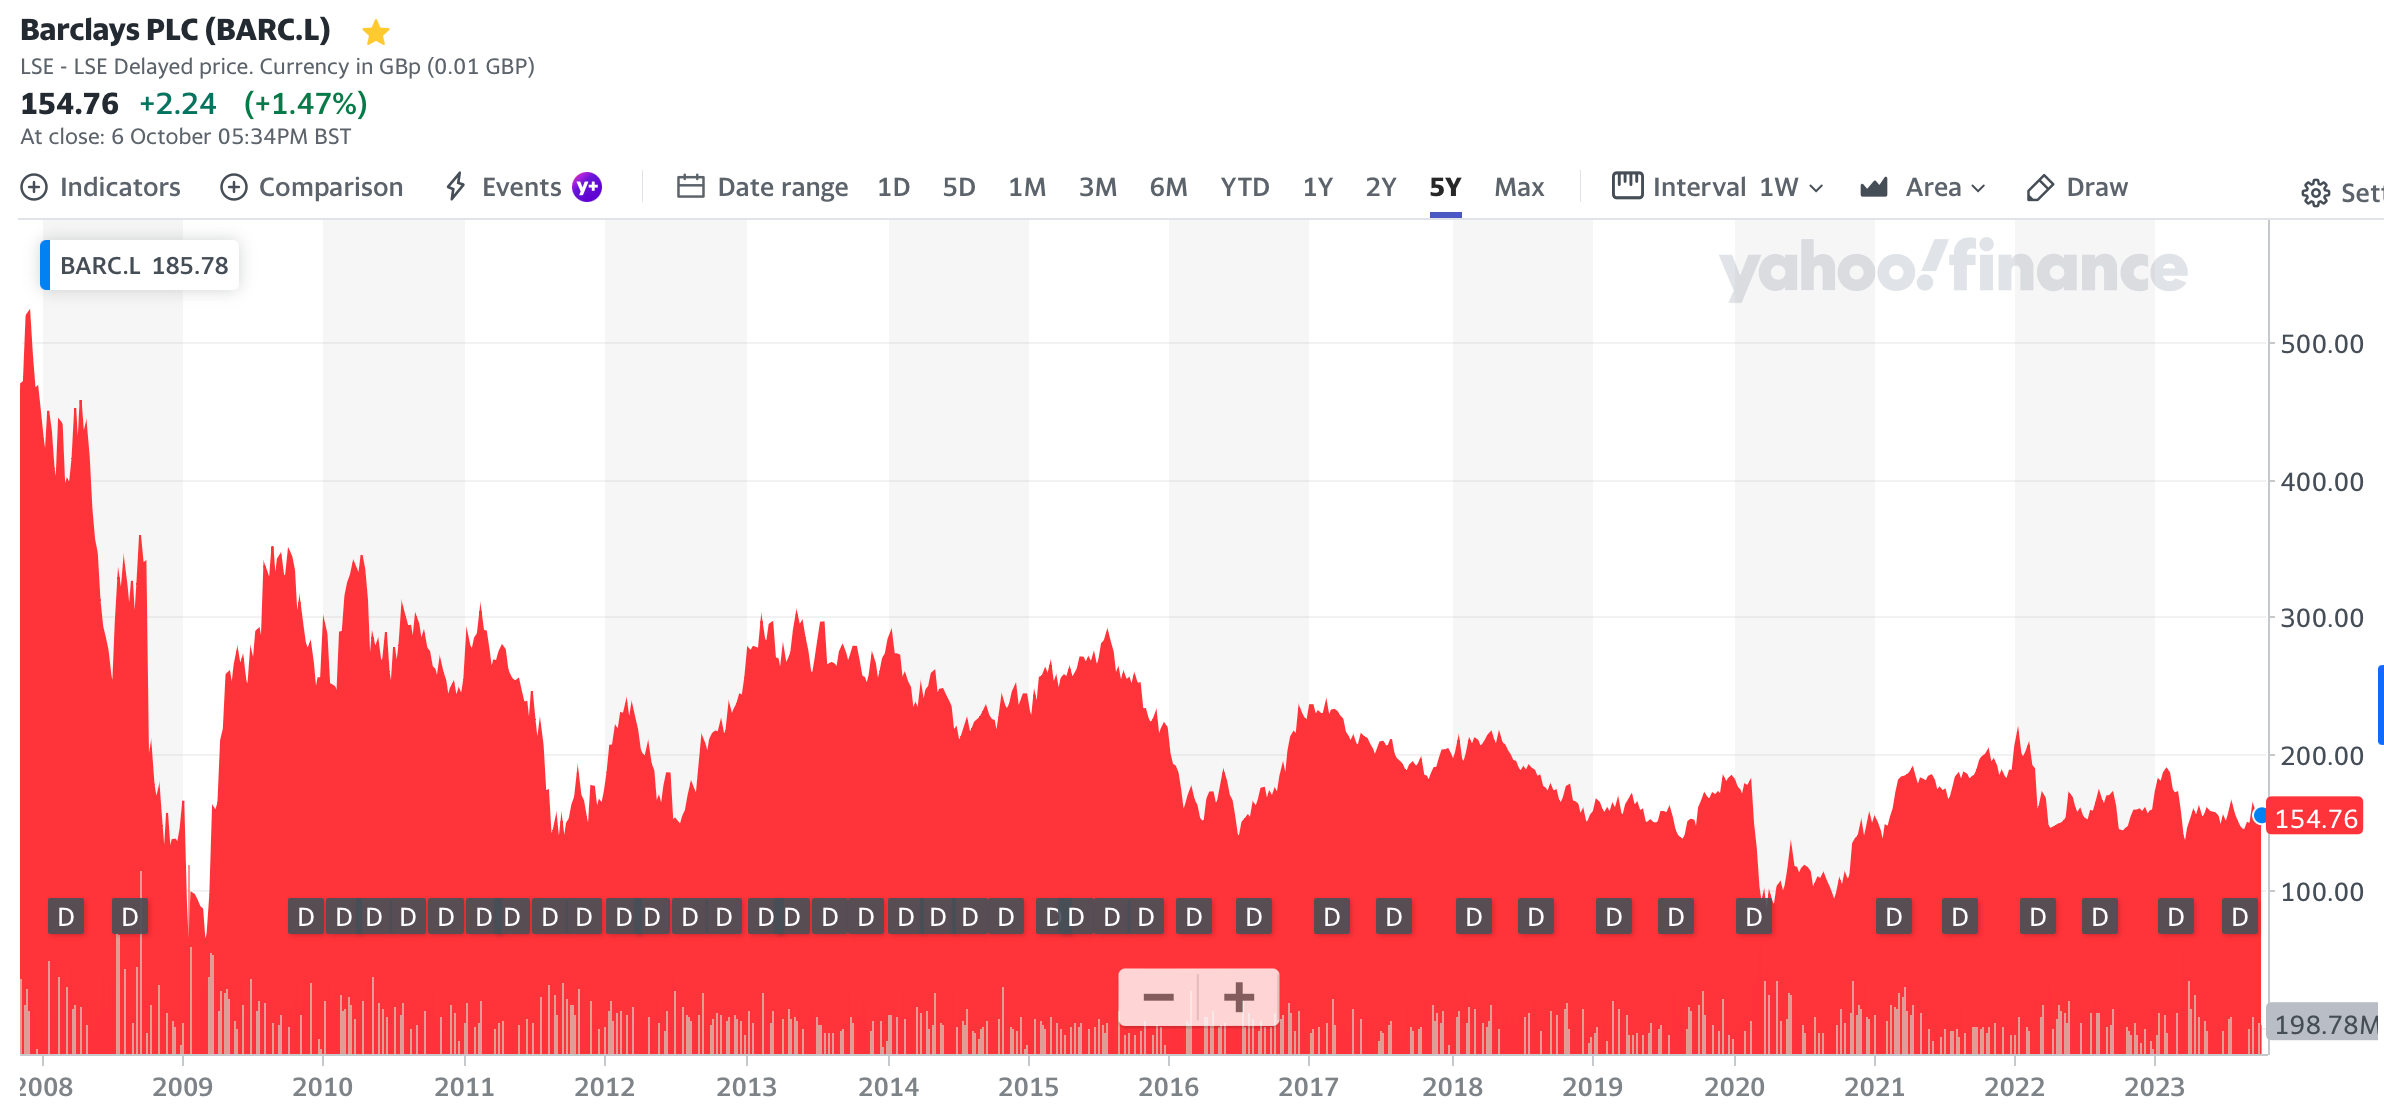Screen dimensions: 2384x1120
Task: Click the Date range button label
Action: point(782,187)
